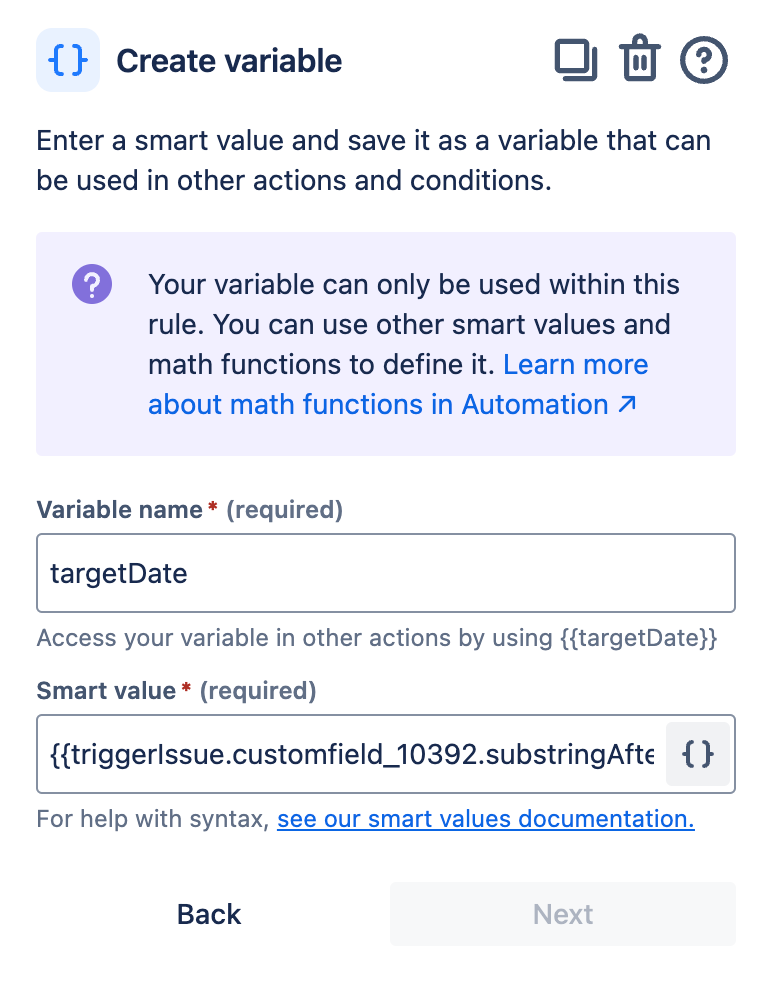Viewport: 774px width, 986px height.
Task: Click the trash bin icon in header
Action: 639,59
